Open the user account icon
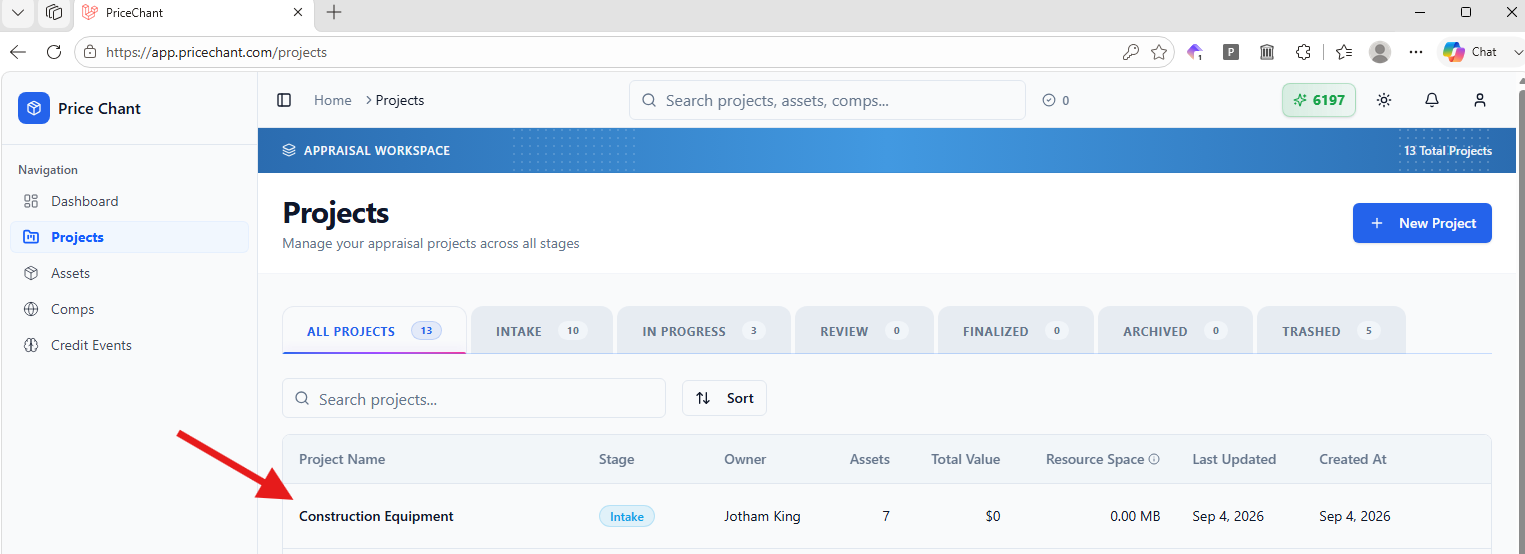The width and height of the screenshot is (1525, 554). pos(1480,100)
